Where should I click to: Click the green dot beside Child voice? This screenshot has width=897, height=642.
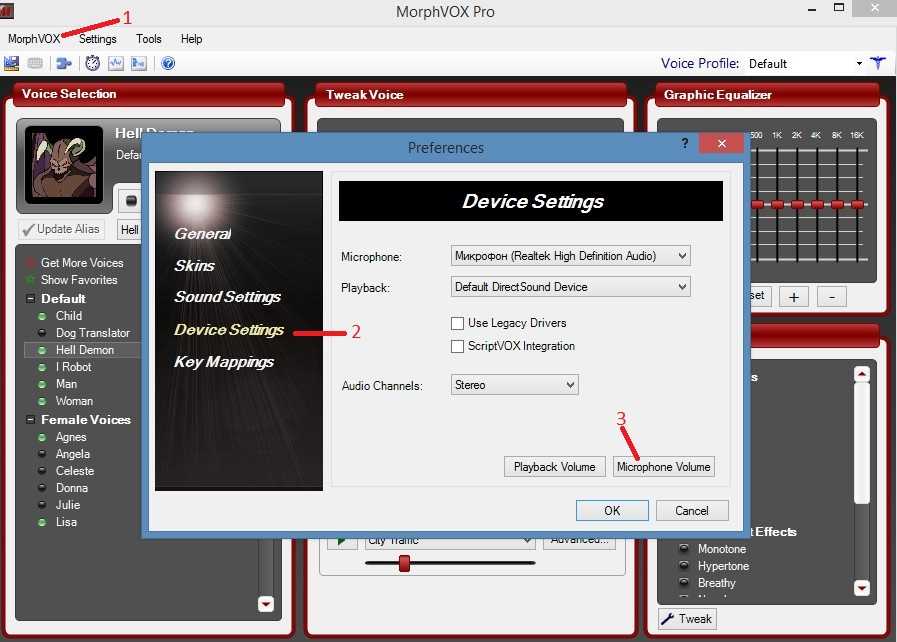(42, 316)
